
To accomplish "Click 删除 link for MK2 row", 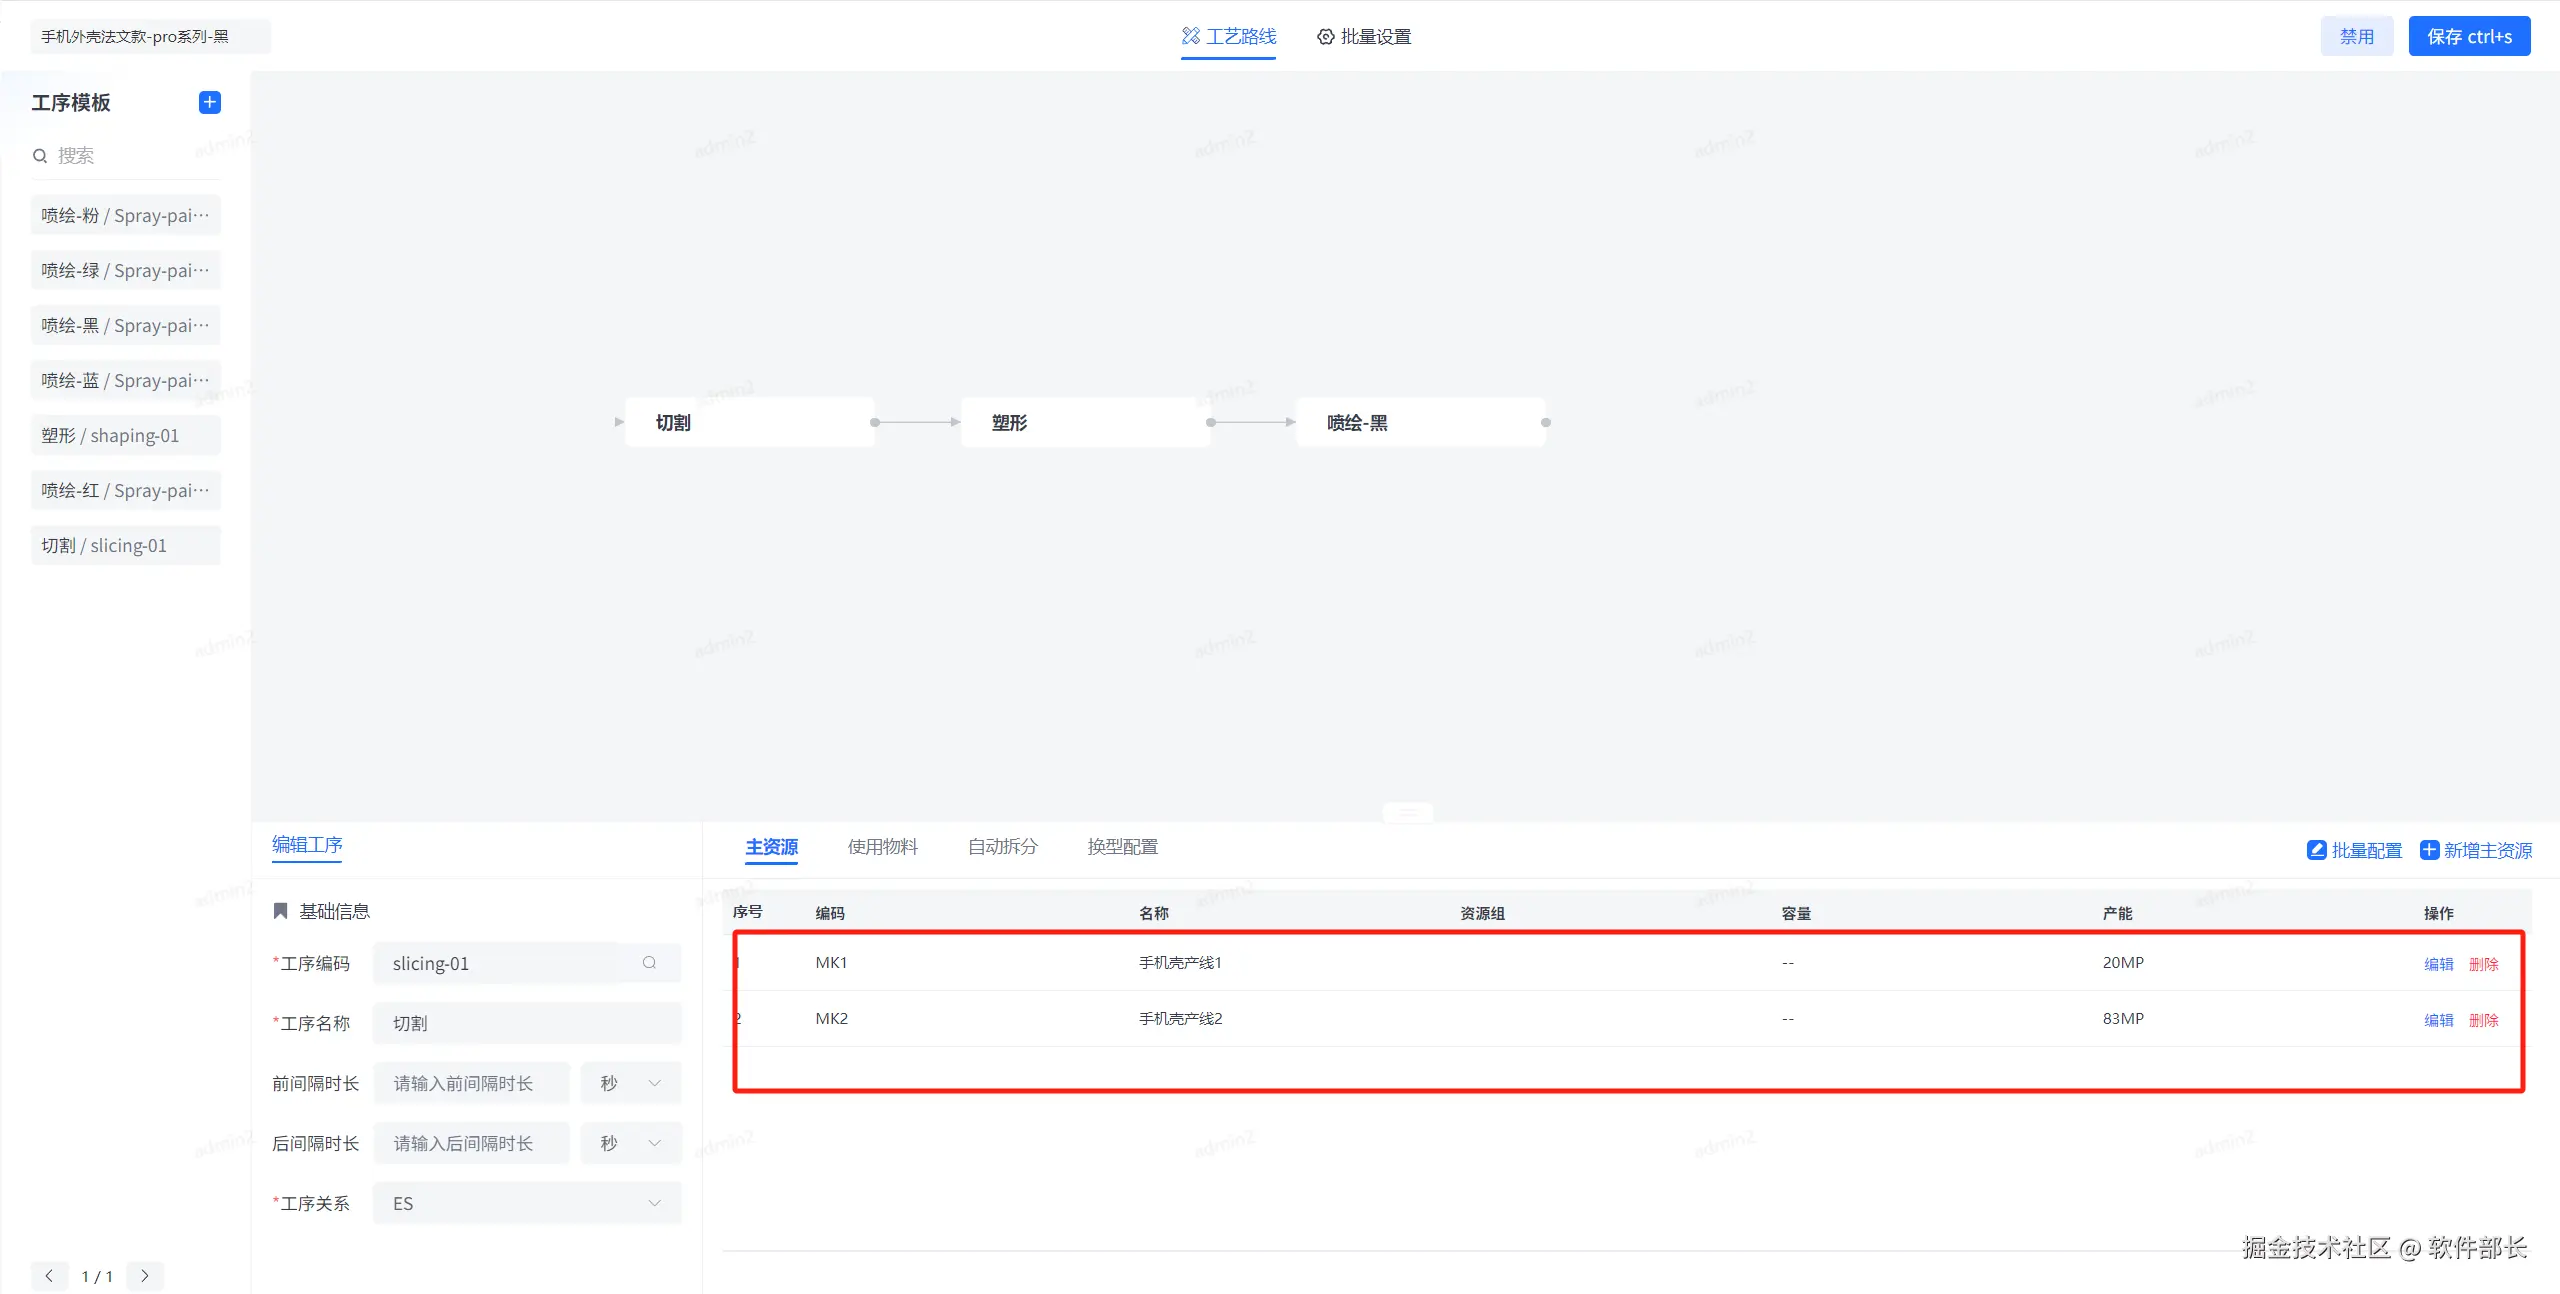I will [2483, 1020].
